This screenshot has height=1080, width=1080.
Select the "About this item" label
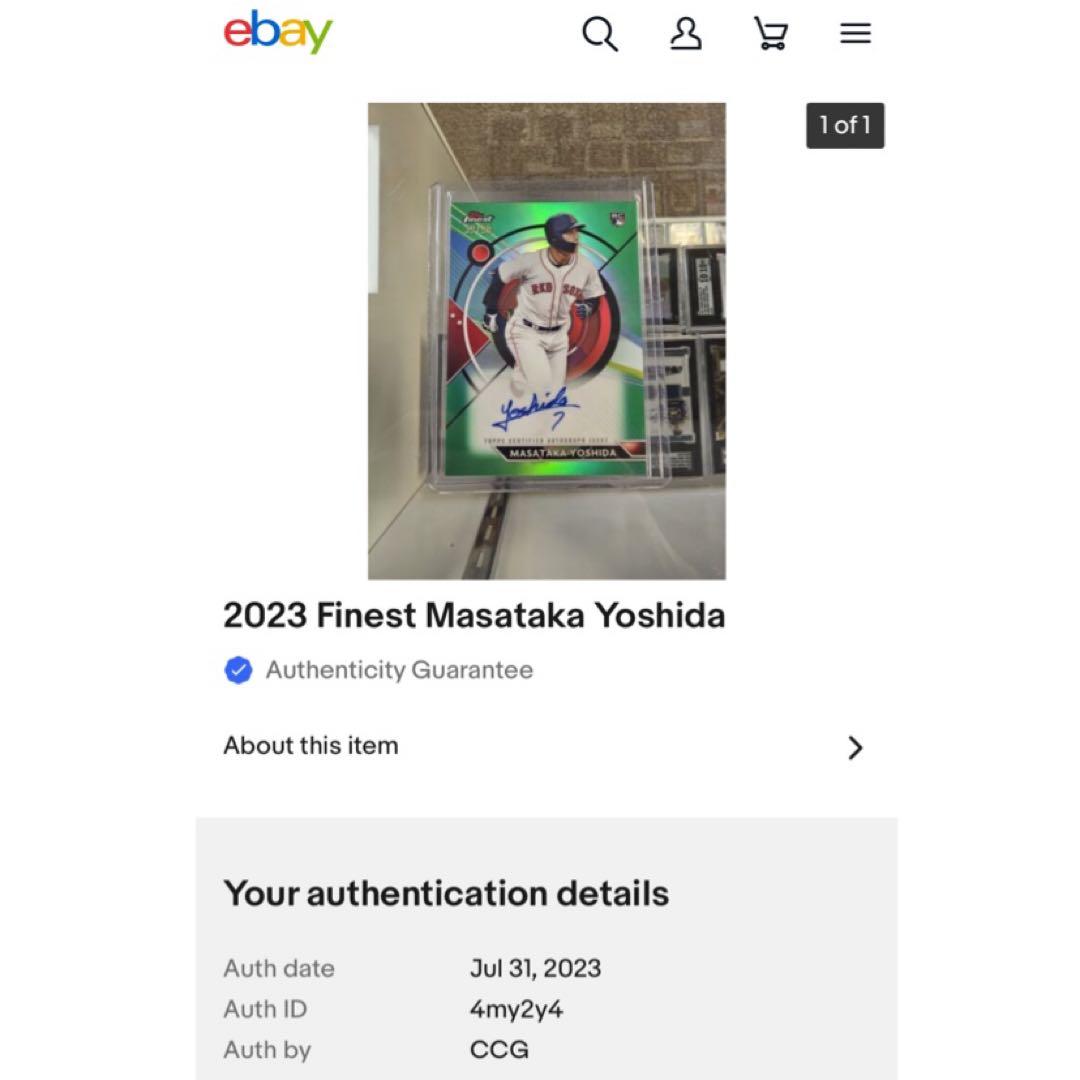tap(310, 745)
